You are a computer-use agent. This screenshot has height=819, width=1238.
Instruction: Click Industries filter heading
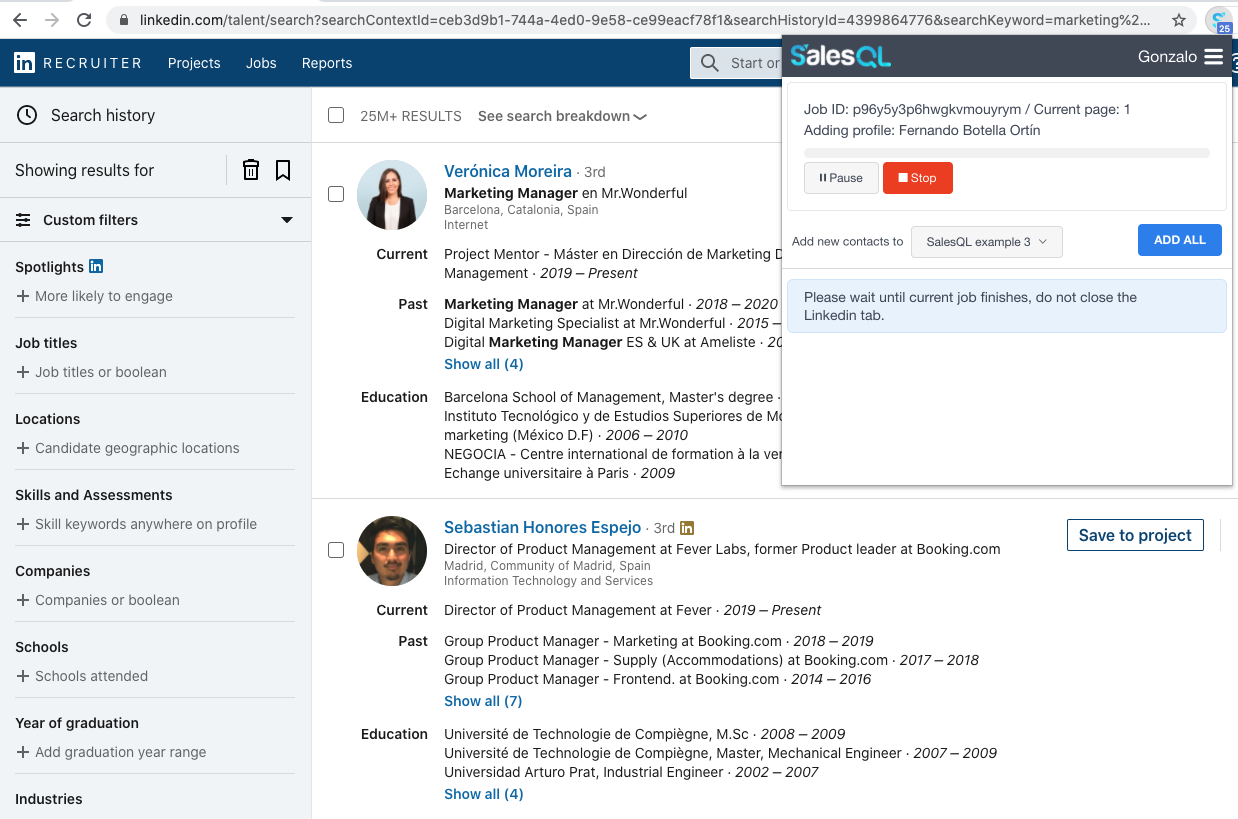tap(49, 799)
